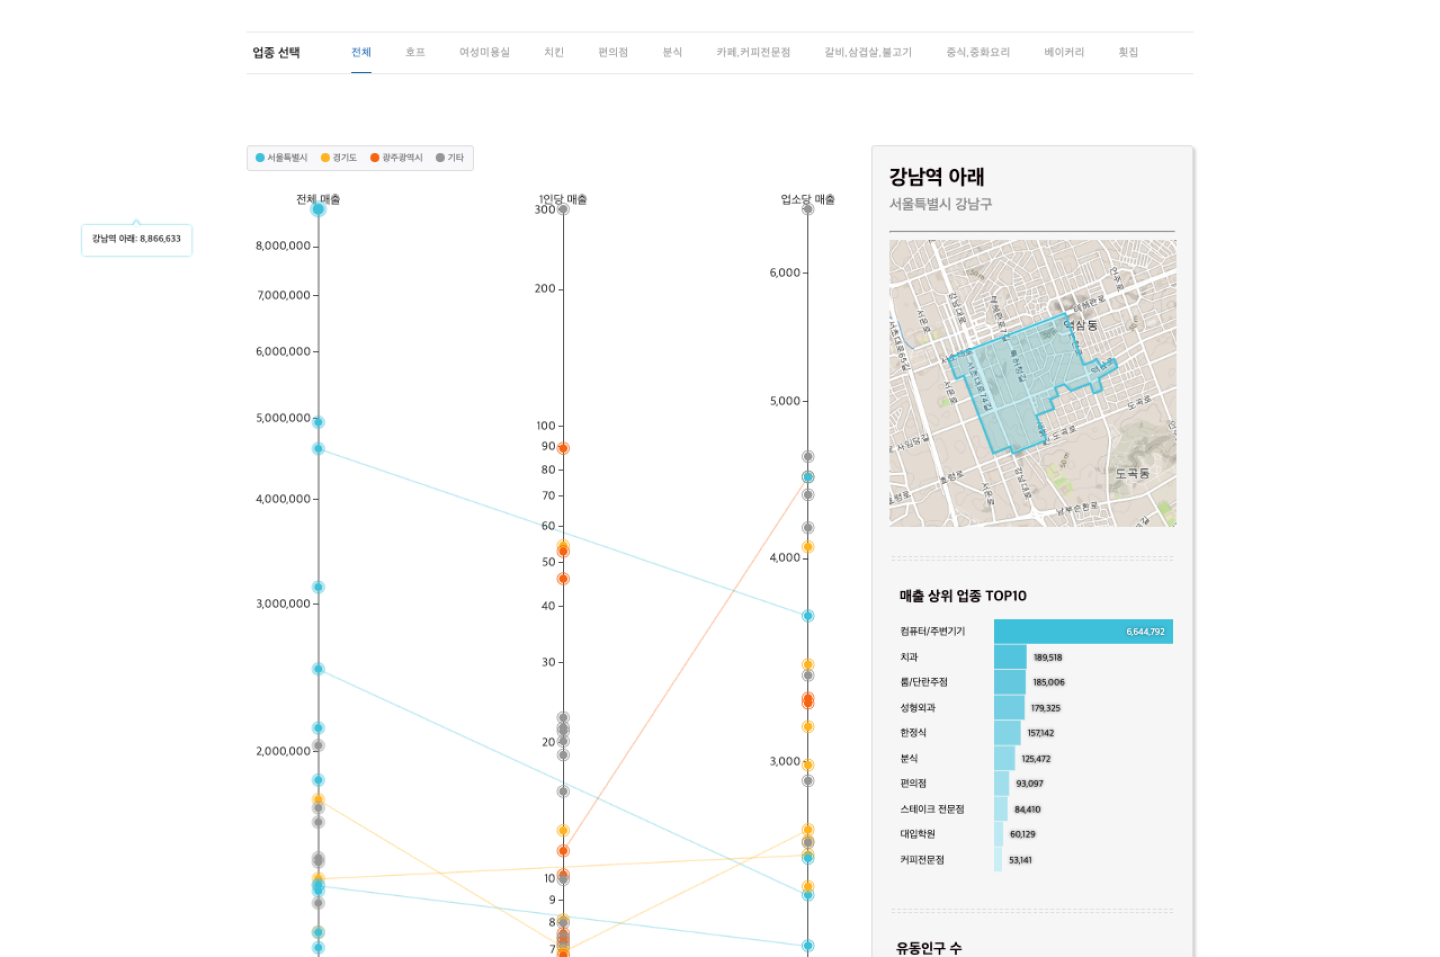Select the 편의점 tab
The image size is (1440, 957).
coord(613,53)
